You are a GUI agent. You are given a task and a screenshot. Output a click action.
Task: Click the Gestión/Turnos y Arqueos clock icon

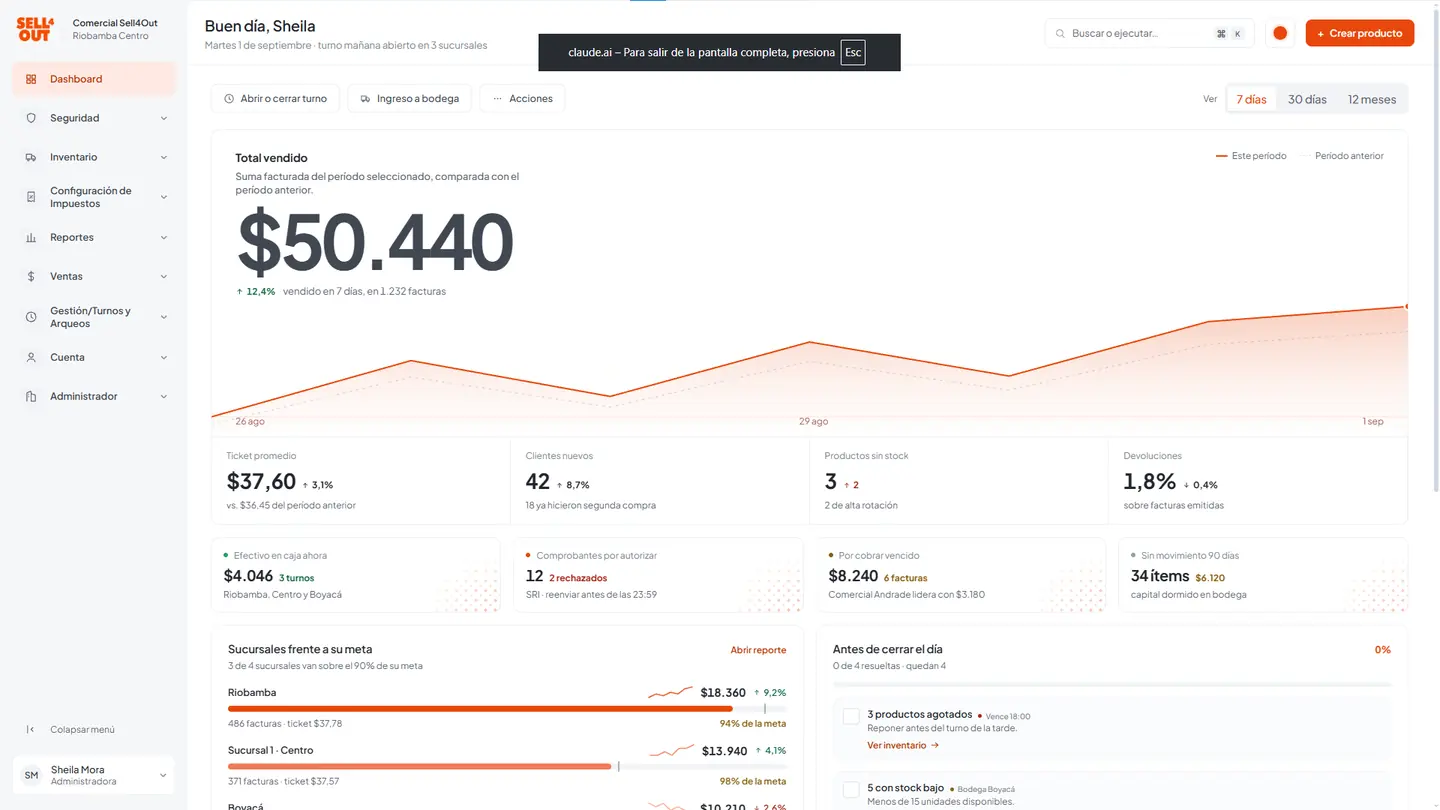(x=31, y=317)
